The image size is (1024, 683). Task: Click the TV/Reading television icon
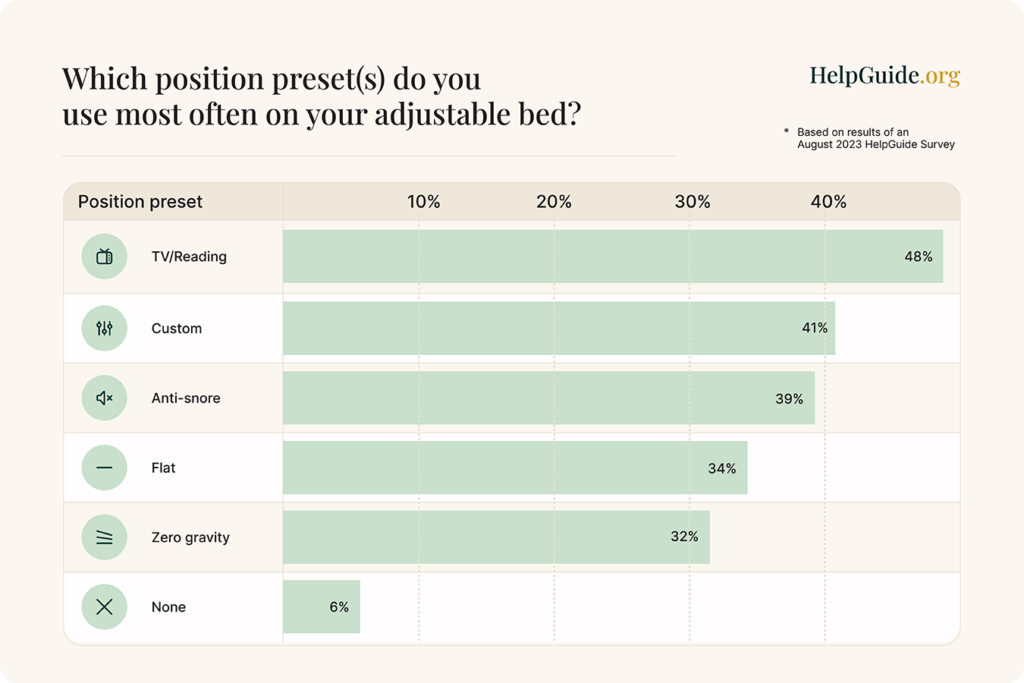[104, 257]
